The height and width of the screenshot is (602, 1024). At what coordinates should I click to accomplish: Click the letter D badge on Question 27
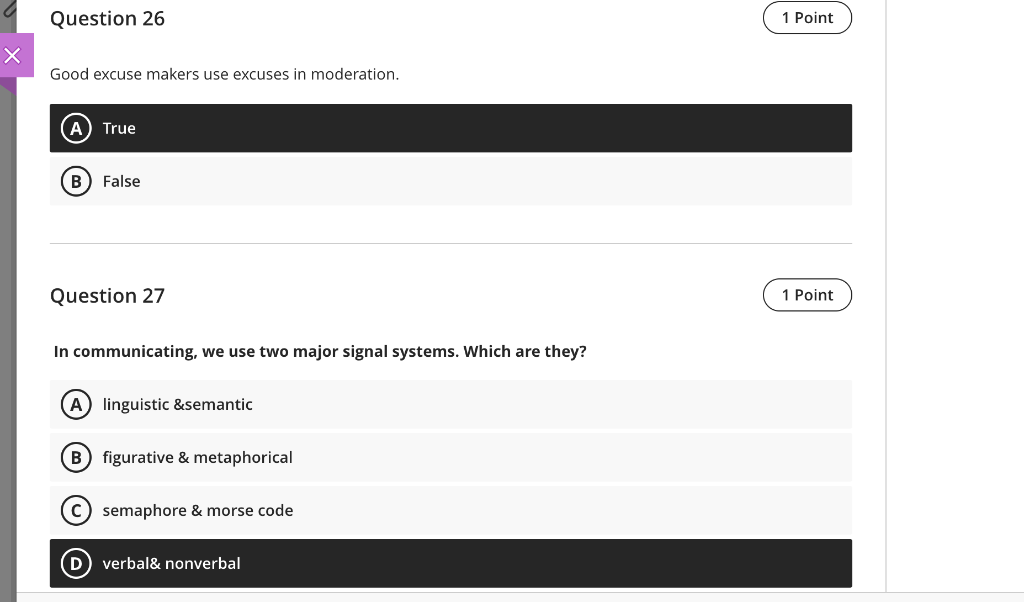click(76, 563)
